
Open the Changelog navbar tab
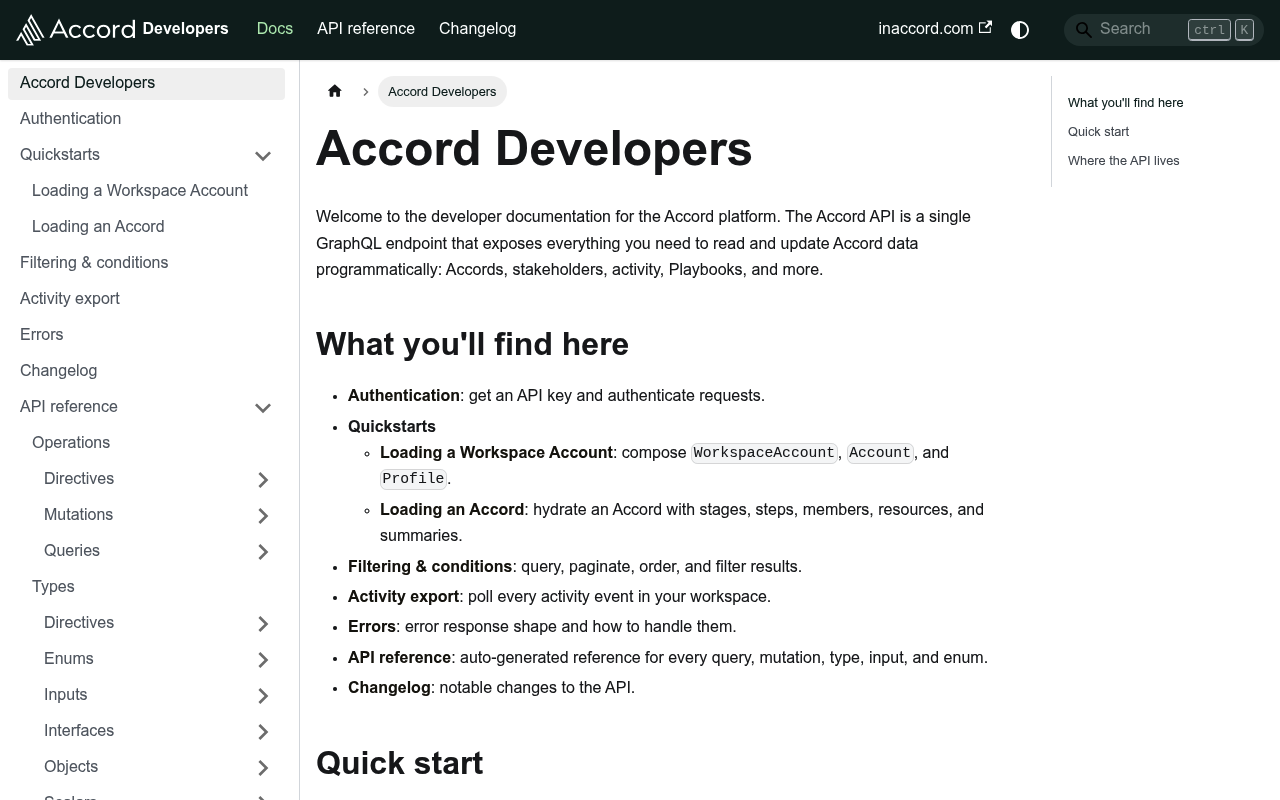(x=477, y=29)
